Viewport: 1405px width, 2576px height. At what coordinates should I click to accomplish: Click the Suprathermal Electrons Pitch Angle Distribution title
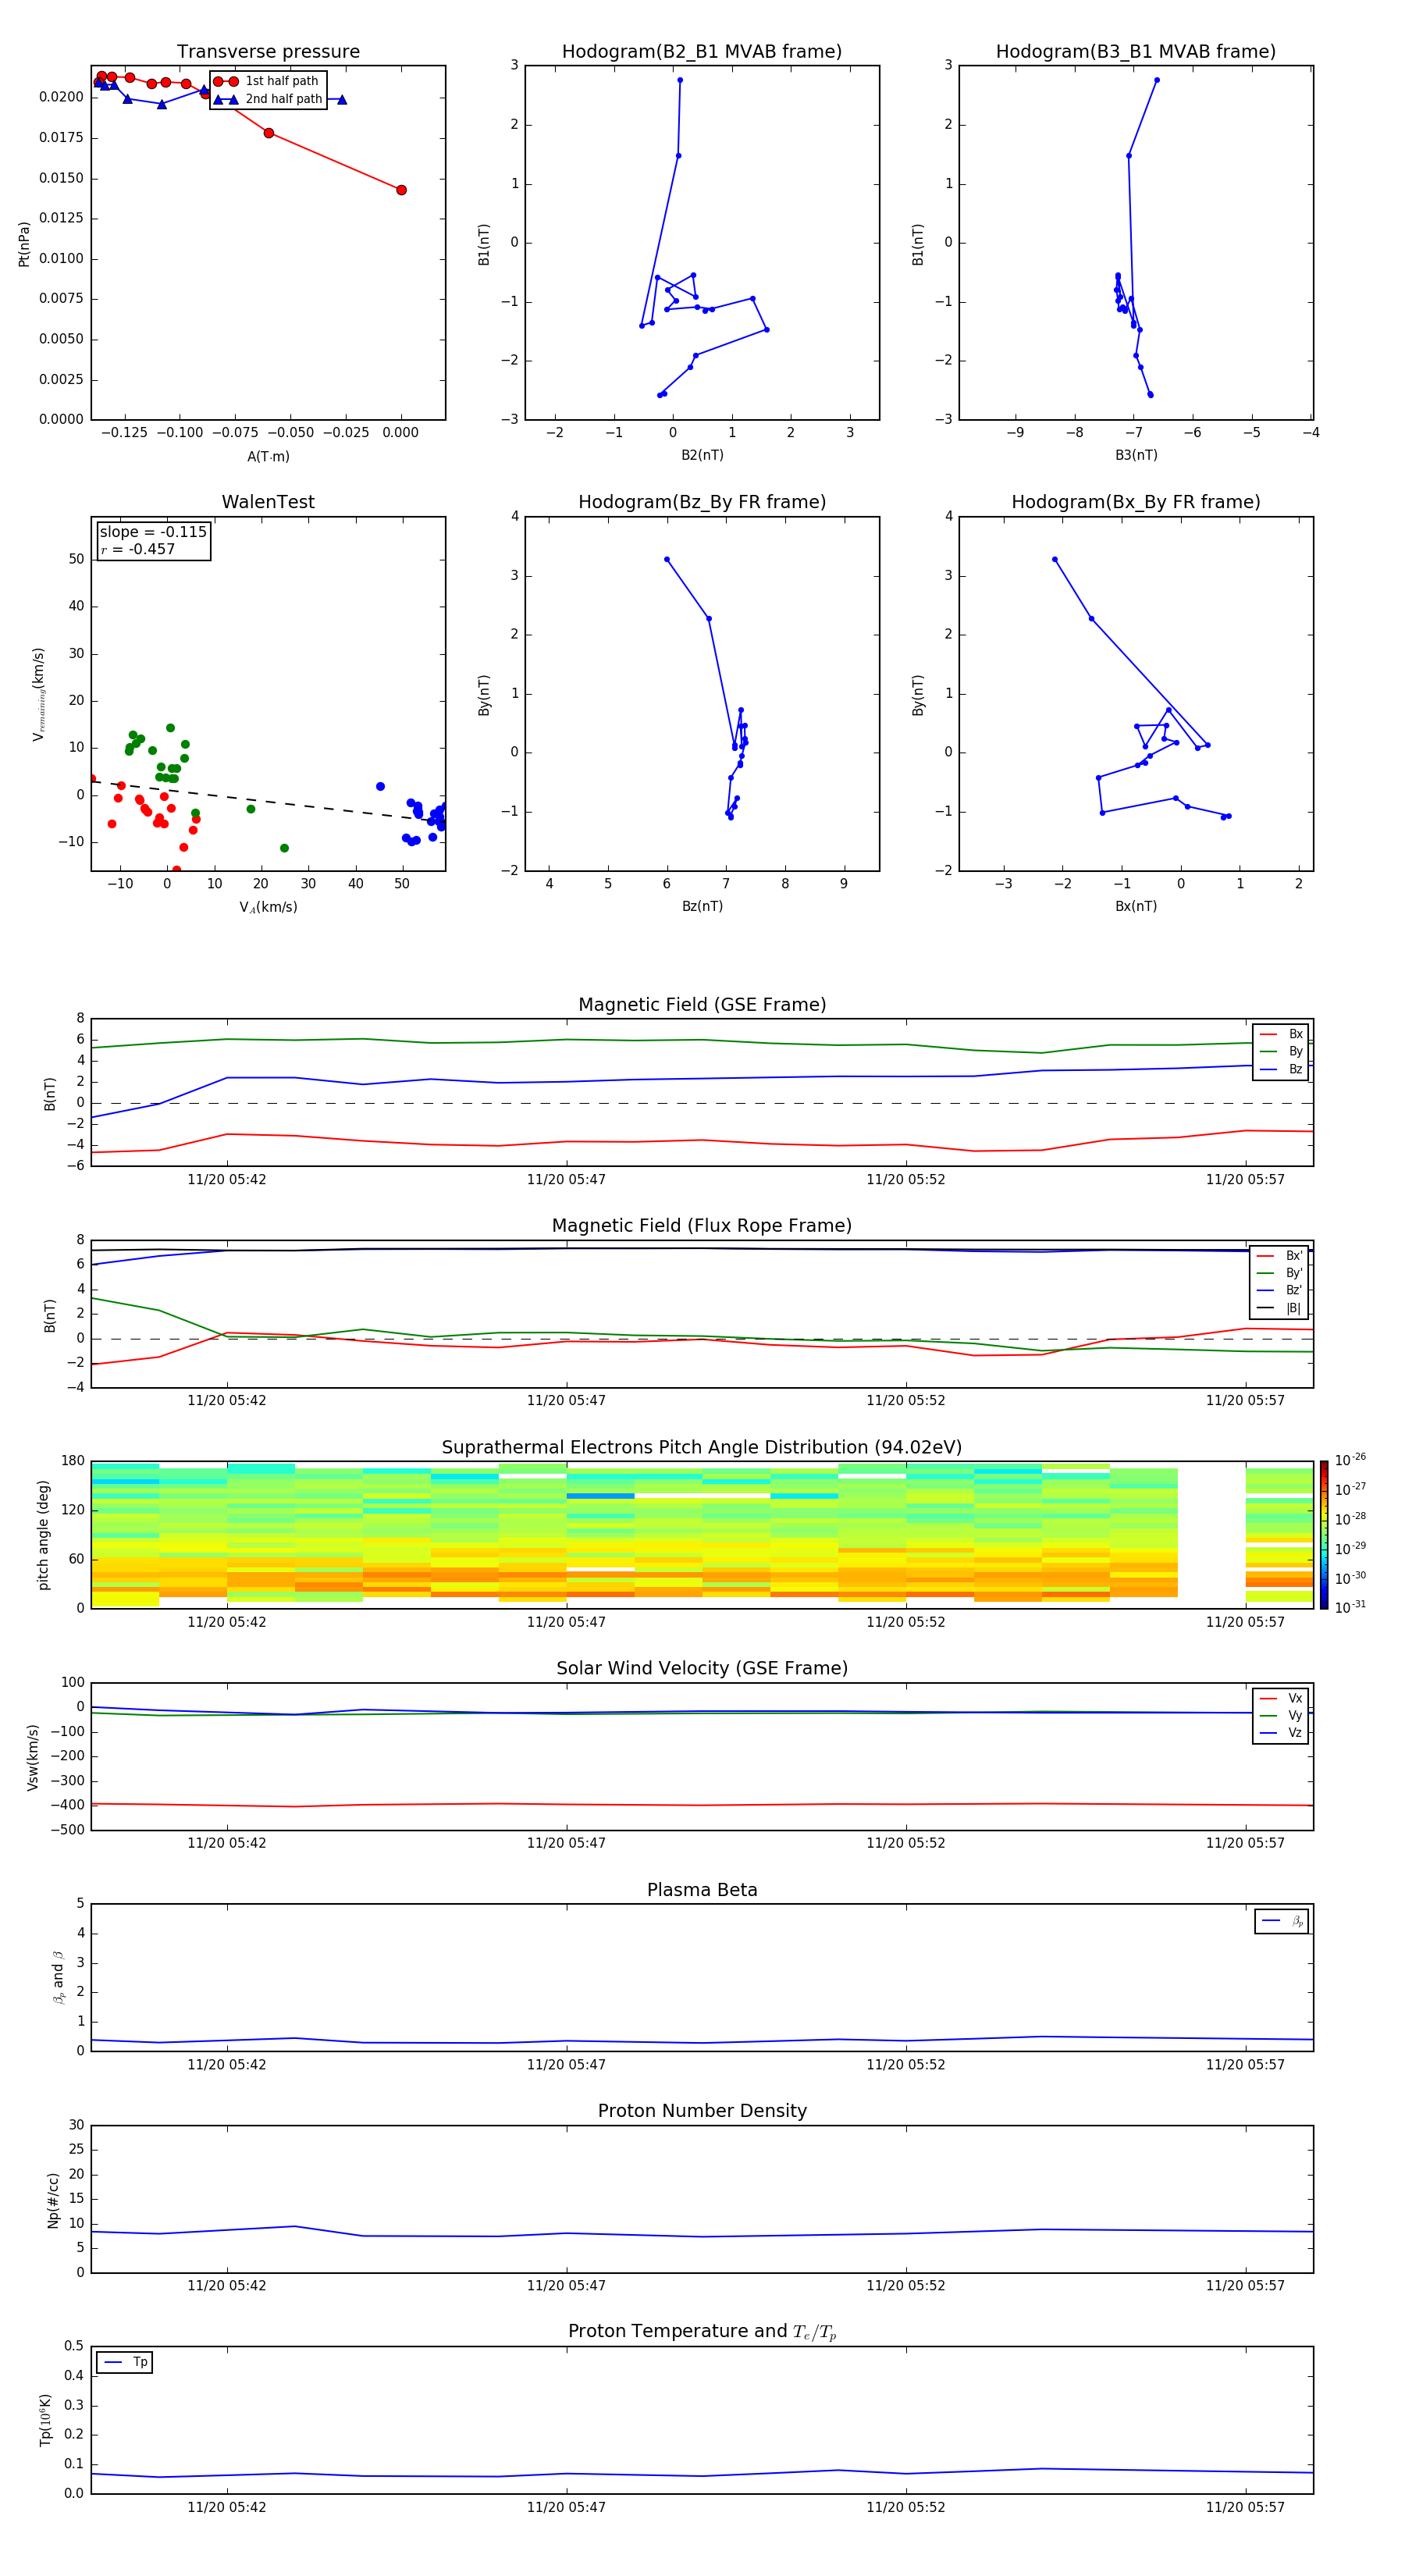[x=702, y=1448]
